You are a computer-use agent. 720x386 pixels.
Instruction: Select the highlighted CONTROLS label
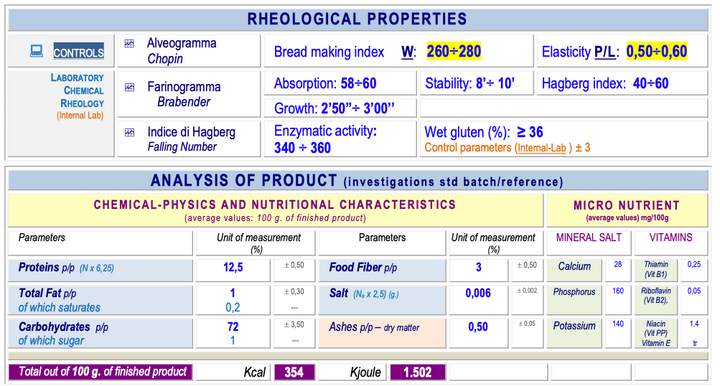click(x=79, y=51)
